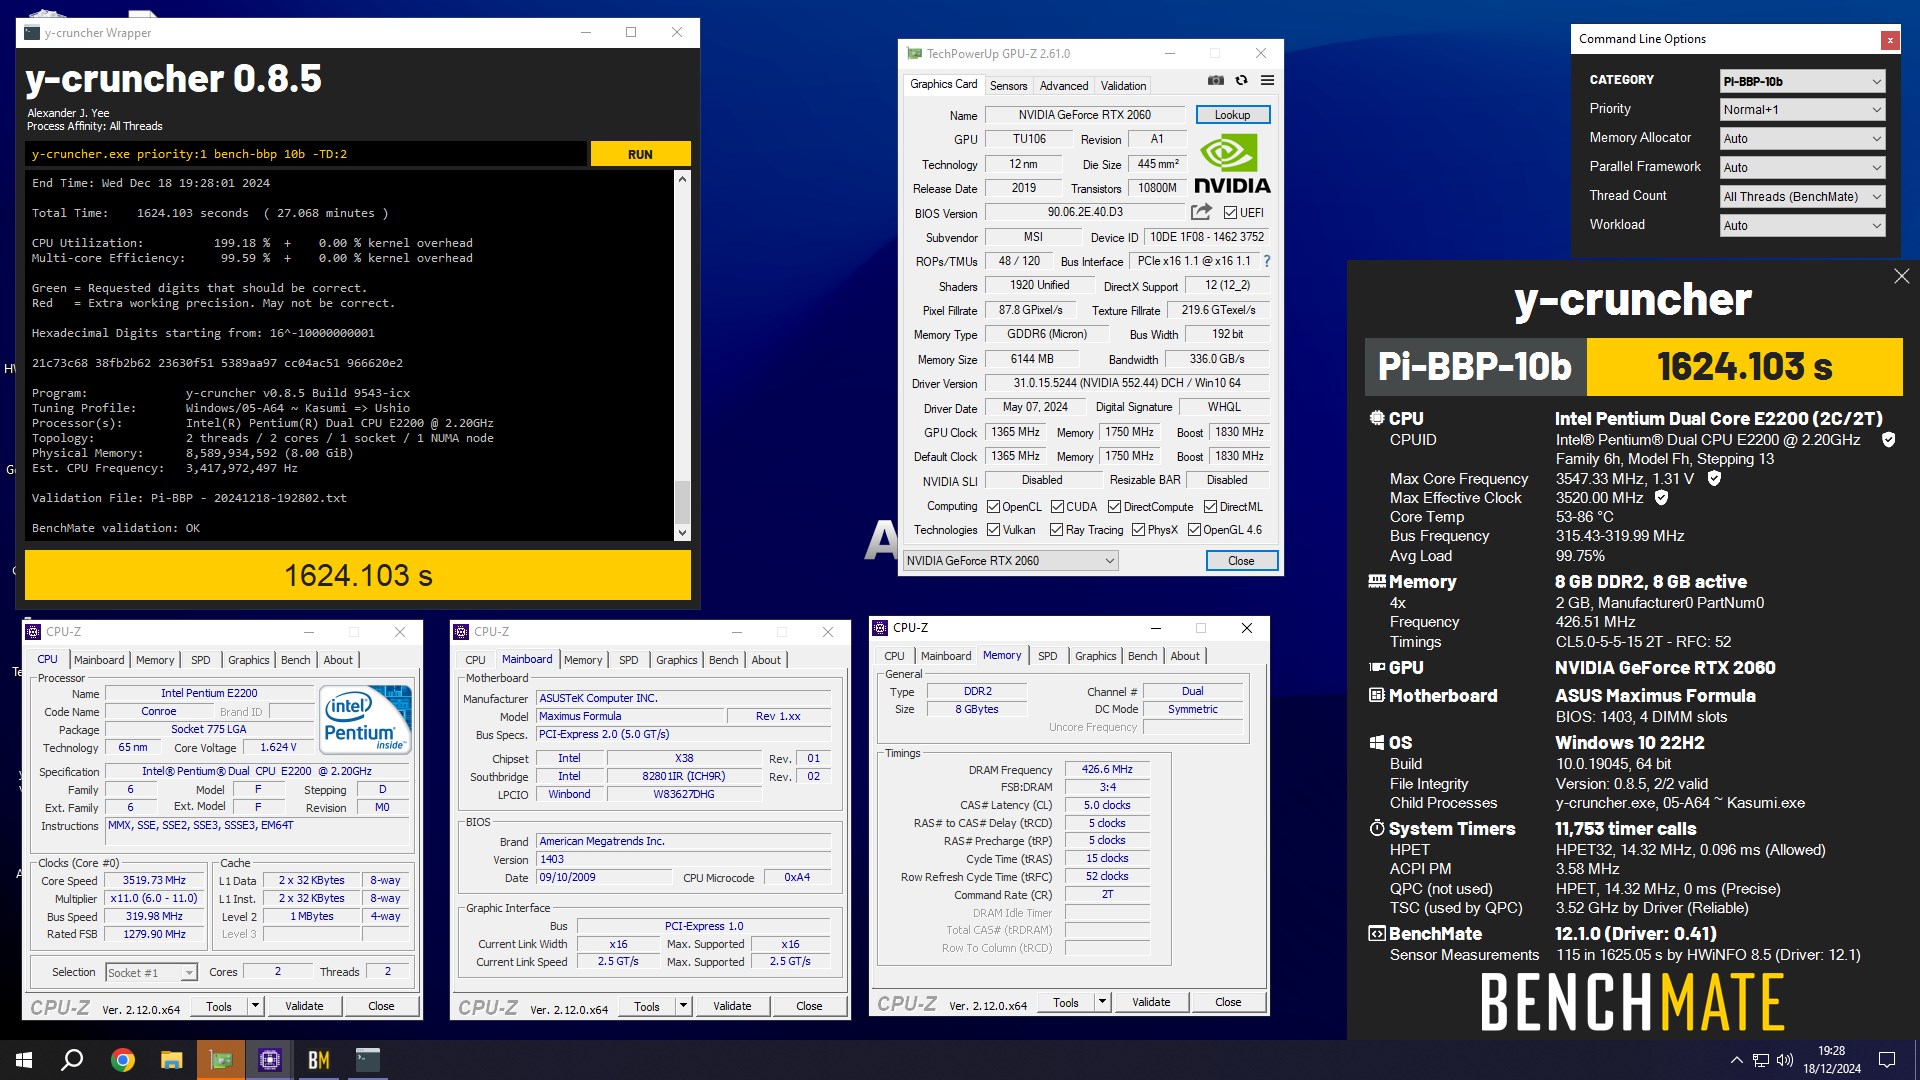Click Validate in the CPU-Z Memory window
Screen dimensions: 1920x1080
coord(1150,1002)
